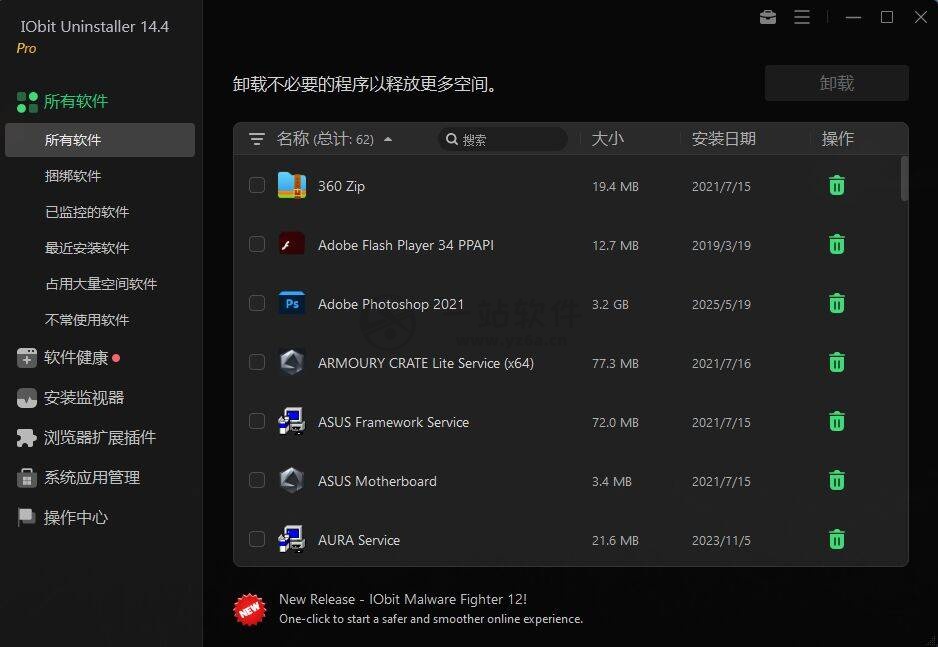Image resolution: width=938 pixels, height=647 pixels.
Task: Click the filter icon beside 名称
Action: point(257,139)
